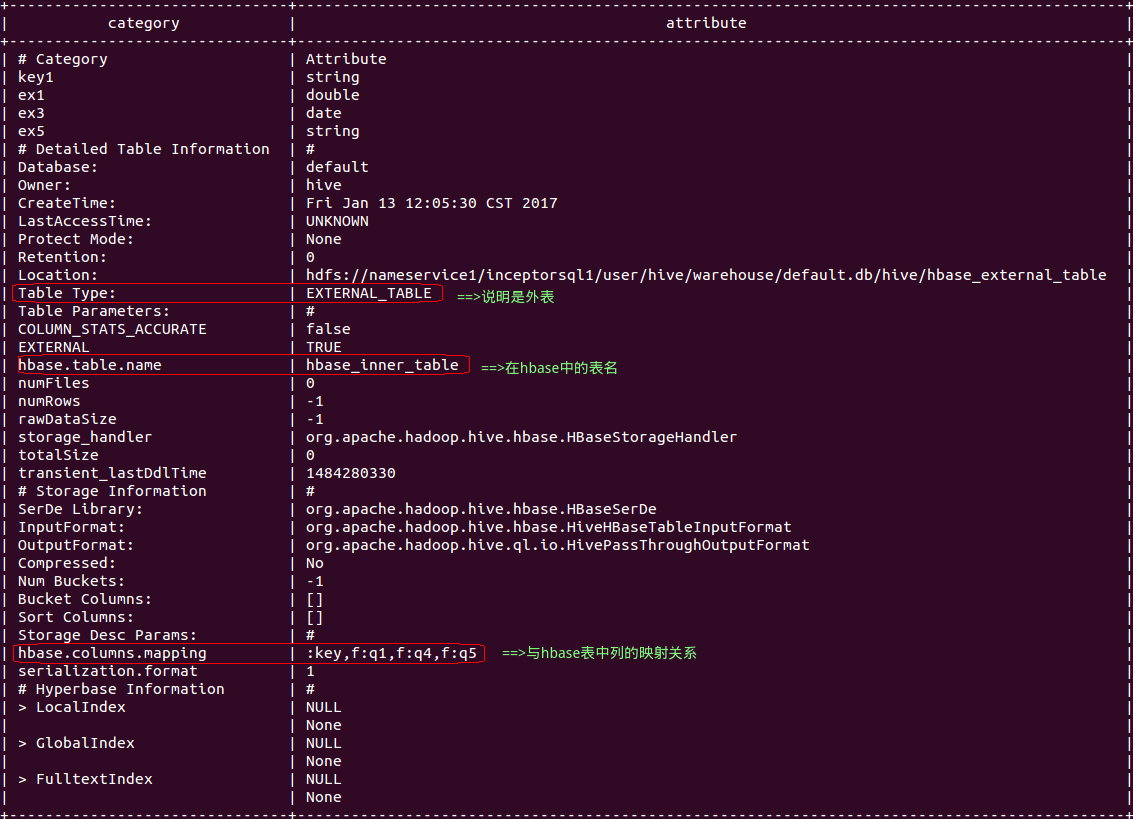Click the 'false' value for COLUMN_STATS_ACCURATE
The image size is (1133, 819).
click(x=328, y=330)
